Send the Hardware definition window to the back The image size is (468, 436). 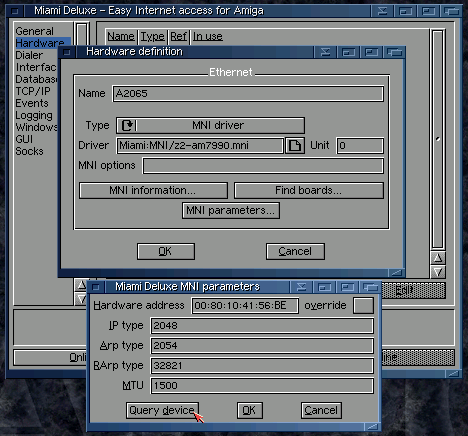pyautogui.click(x=394, y=52)
